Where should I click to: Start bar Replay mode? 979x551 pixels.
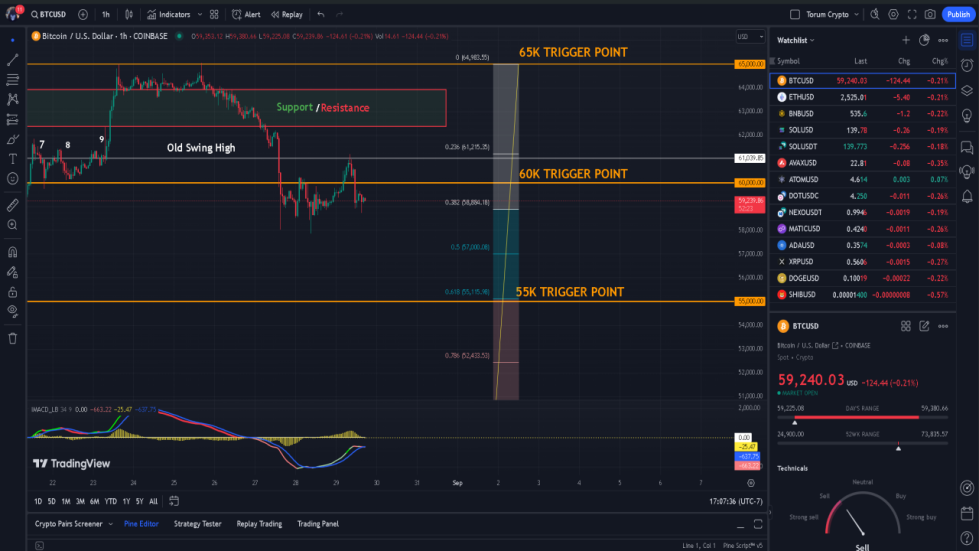tap(287, 14)
